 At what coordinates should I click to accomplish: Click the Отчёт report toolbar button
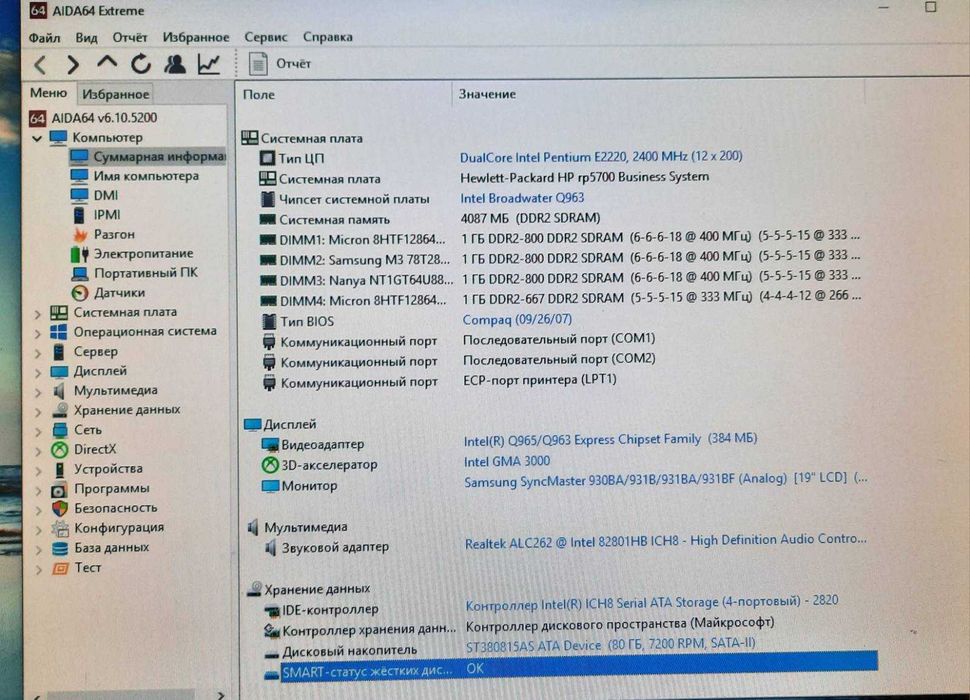click(x=280, y=64)
